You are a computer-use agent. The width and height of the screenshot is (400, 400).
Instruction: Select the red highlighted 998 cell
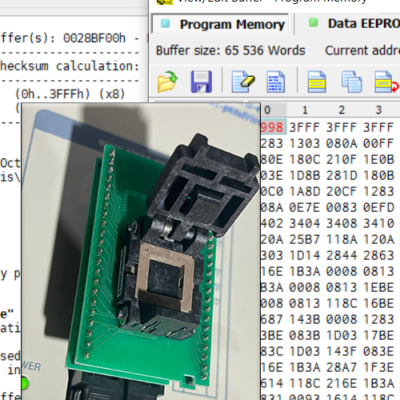pyautogui.click(x=273, y=127)
